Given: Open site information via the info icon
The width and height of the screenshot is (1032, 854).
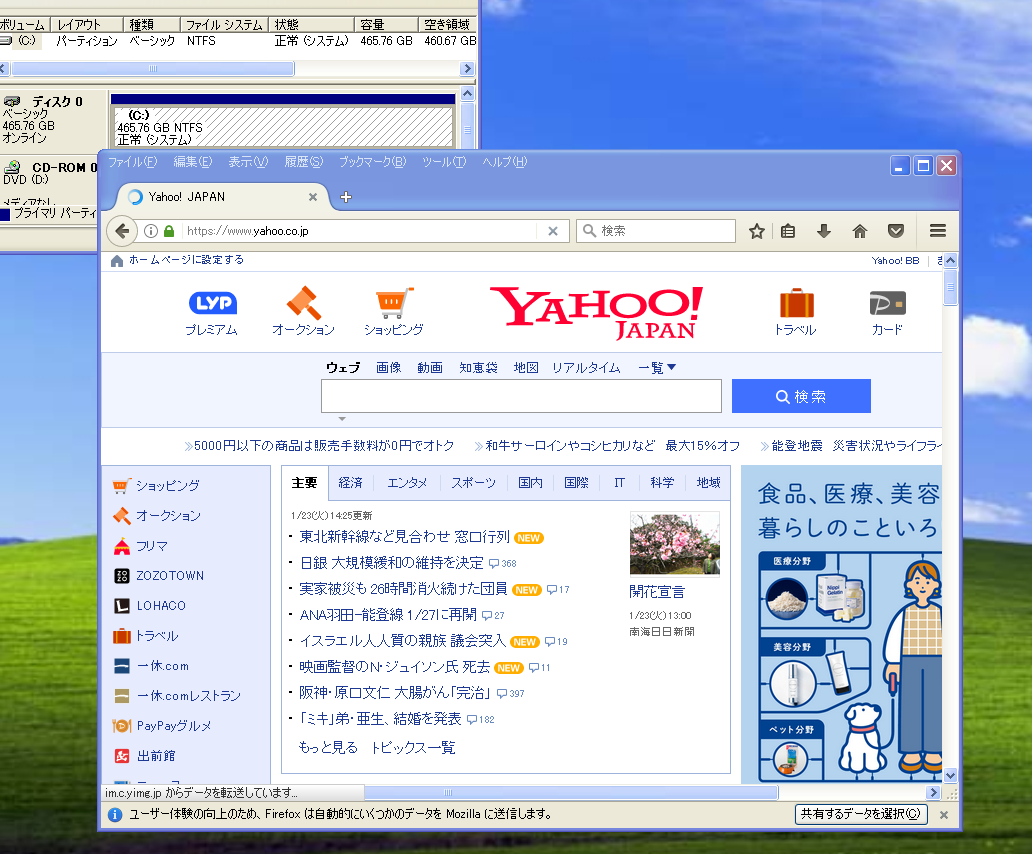Looking at the screenshot, I should point(151,231).
